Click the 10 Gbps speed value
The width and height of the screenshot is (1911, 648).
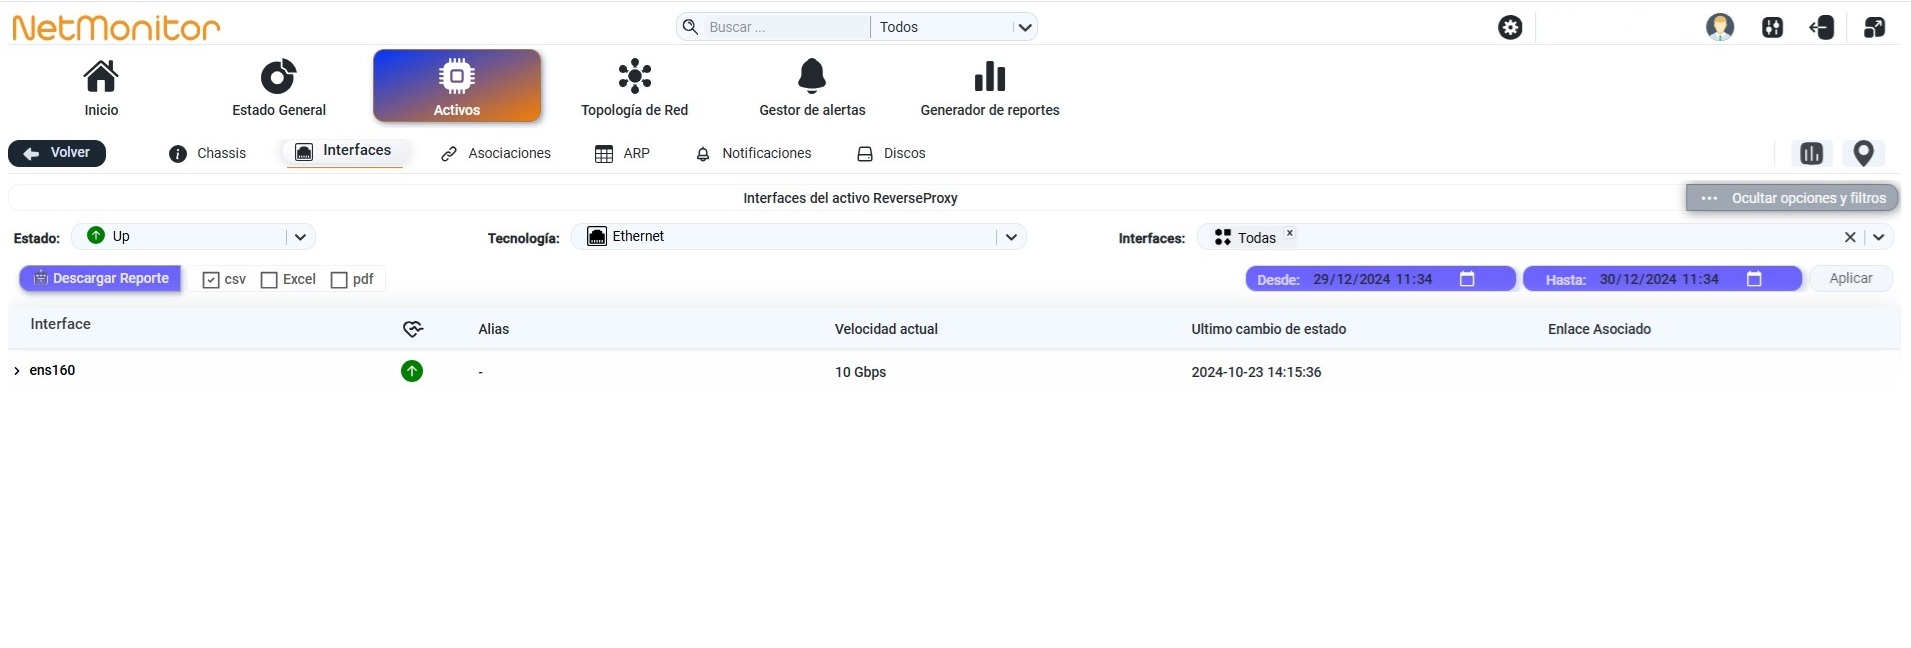pos(861,372)
